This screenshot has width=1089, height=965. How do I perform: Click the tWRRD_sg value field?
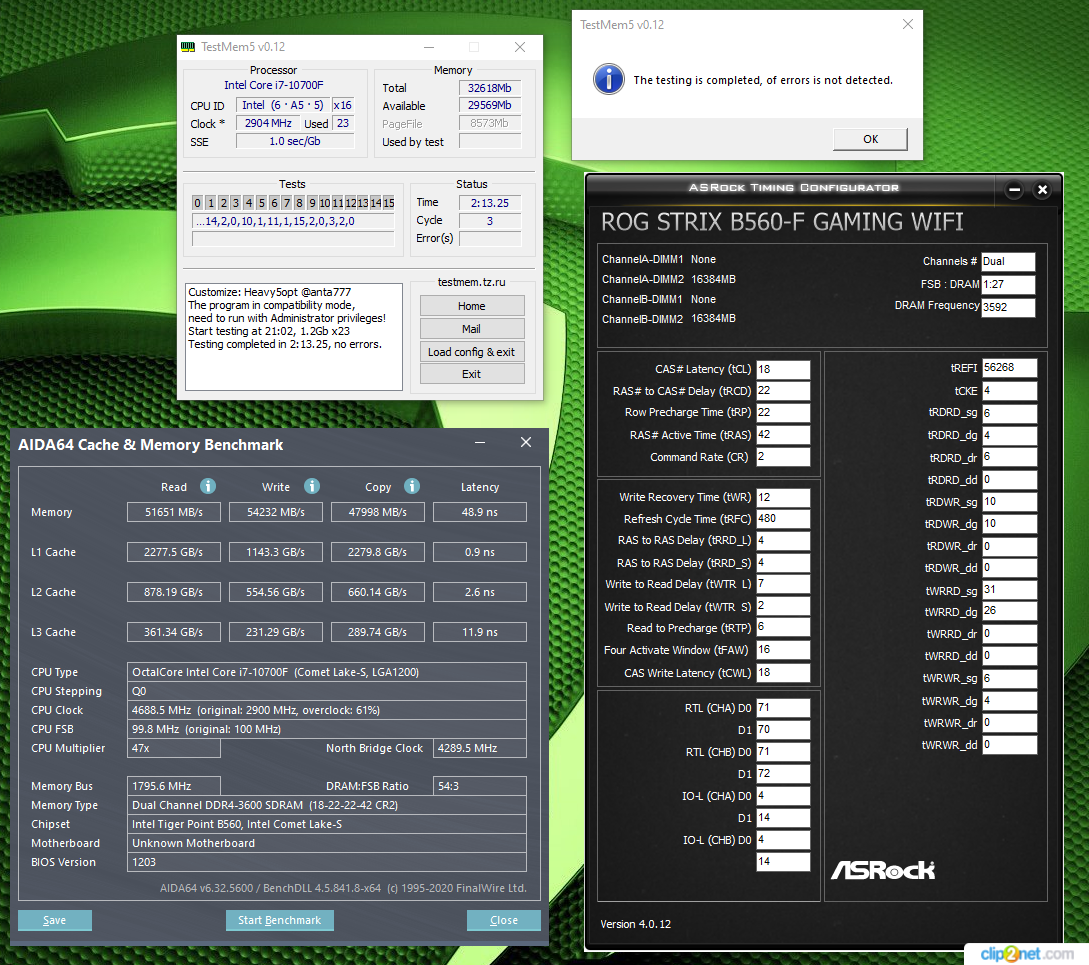click(1009, 590)
